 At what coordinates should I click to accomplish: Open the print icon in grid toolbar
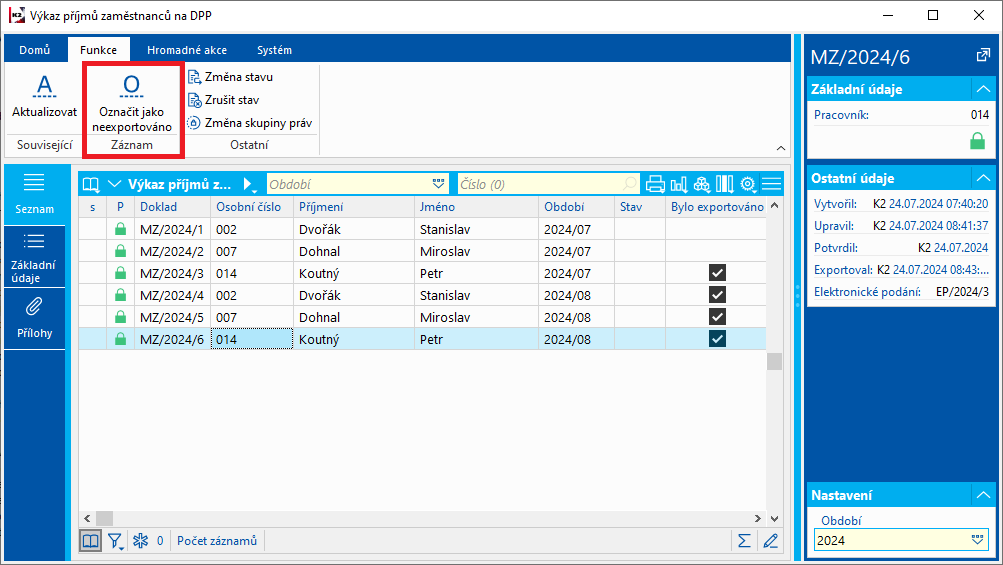click(656, 184)
